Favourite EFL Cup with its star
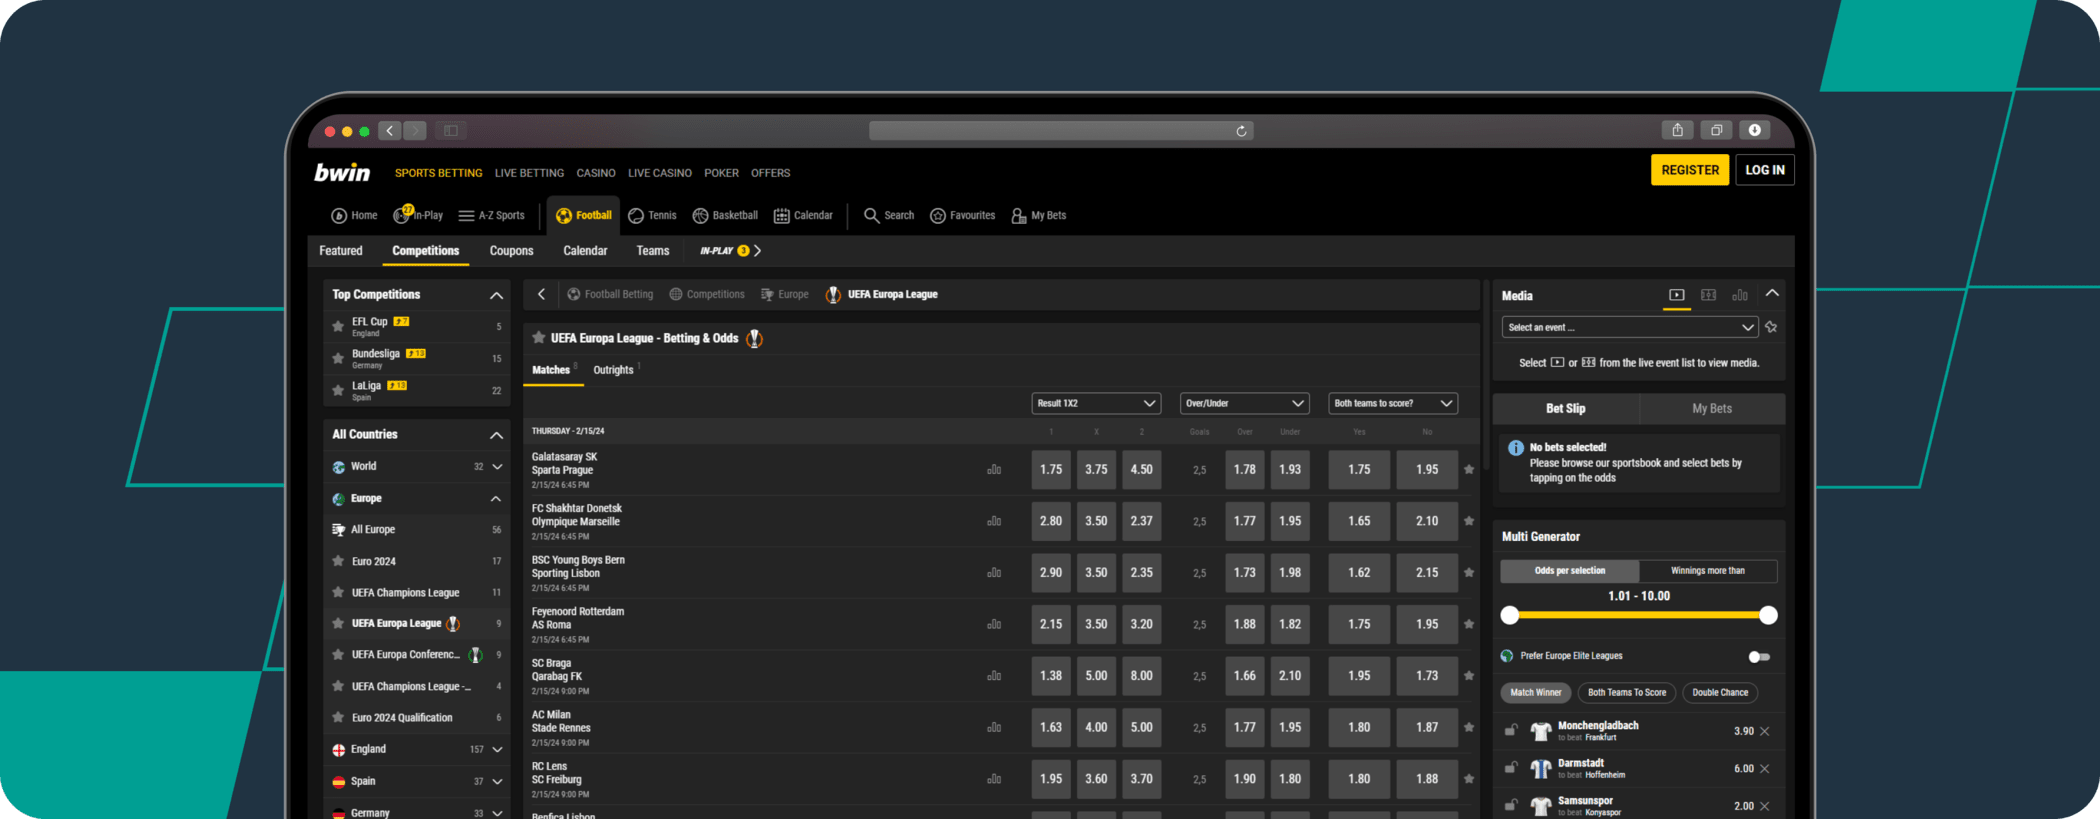The height and width of the screenshot is (819, 2100). pos(338,326)
